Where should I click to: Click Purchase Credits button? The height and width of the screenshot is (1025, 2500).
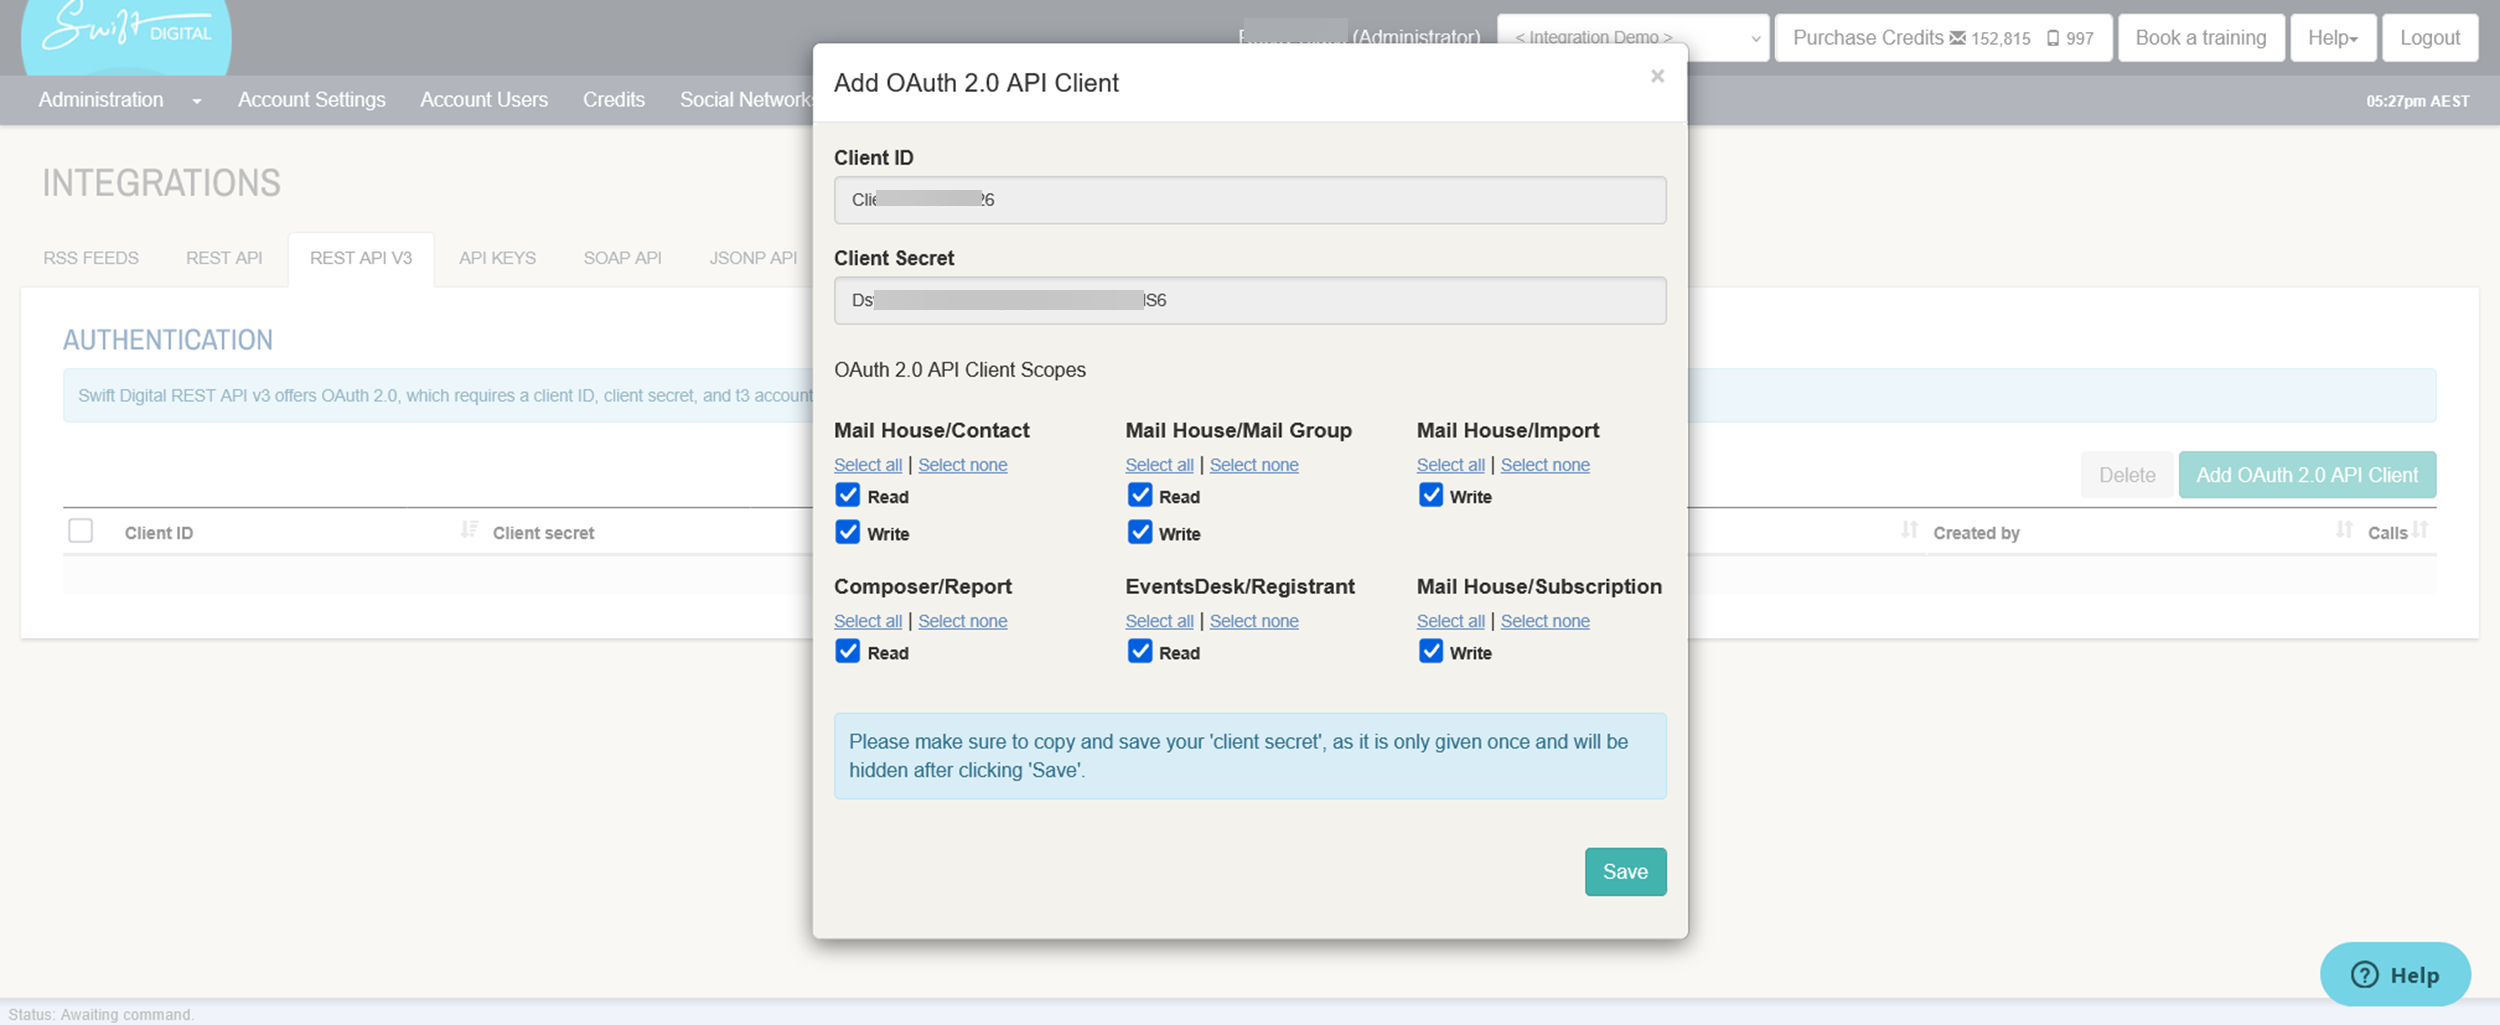tap(1943, 38)
